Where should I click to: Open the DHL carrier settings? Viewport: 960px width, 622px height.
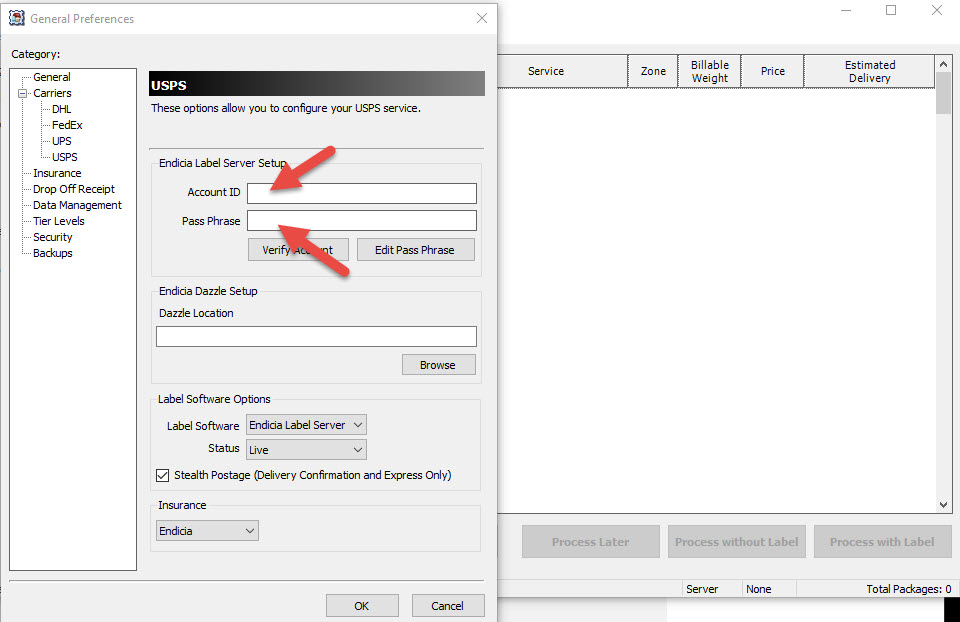61,109
